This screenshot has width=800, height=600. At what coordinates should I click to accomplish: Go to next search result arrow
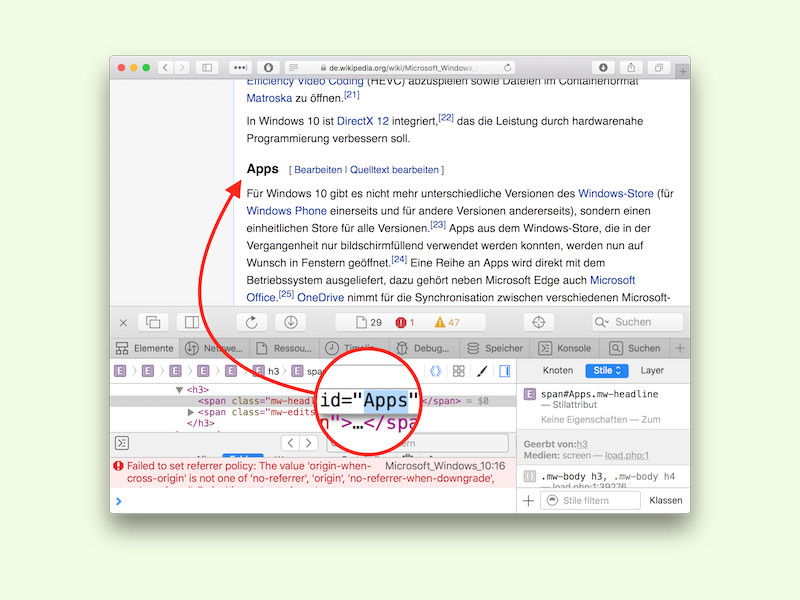point(308,443)
